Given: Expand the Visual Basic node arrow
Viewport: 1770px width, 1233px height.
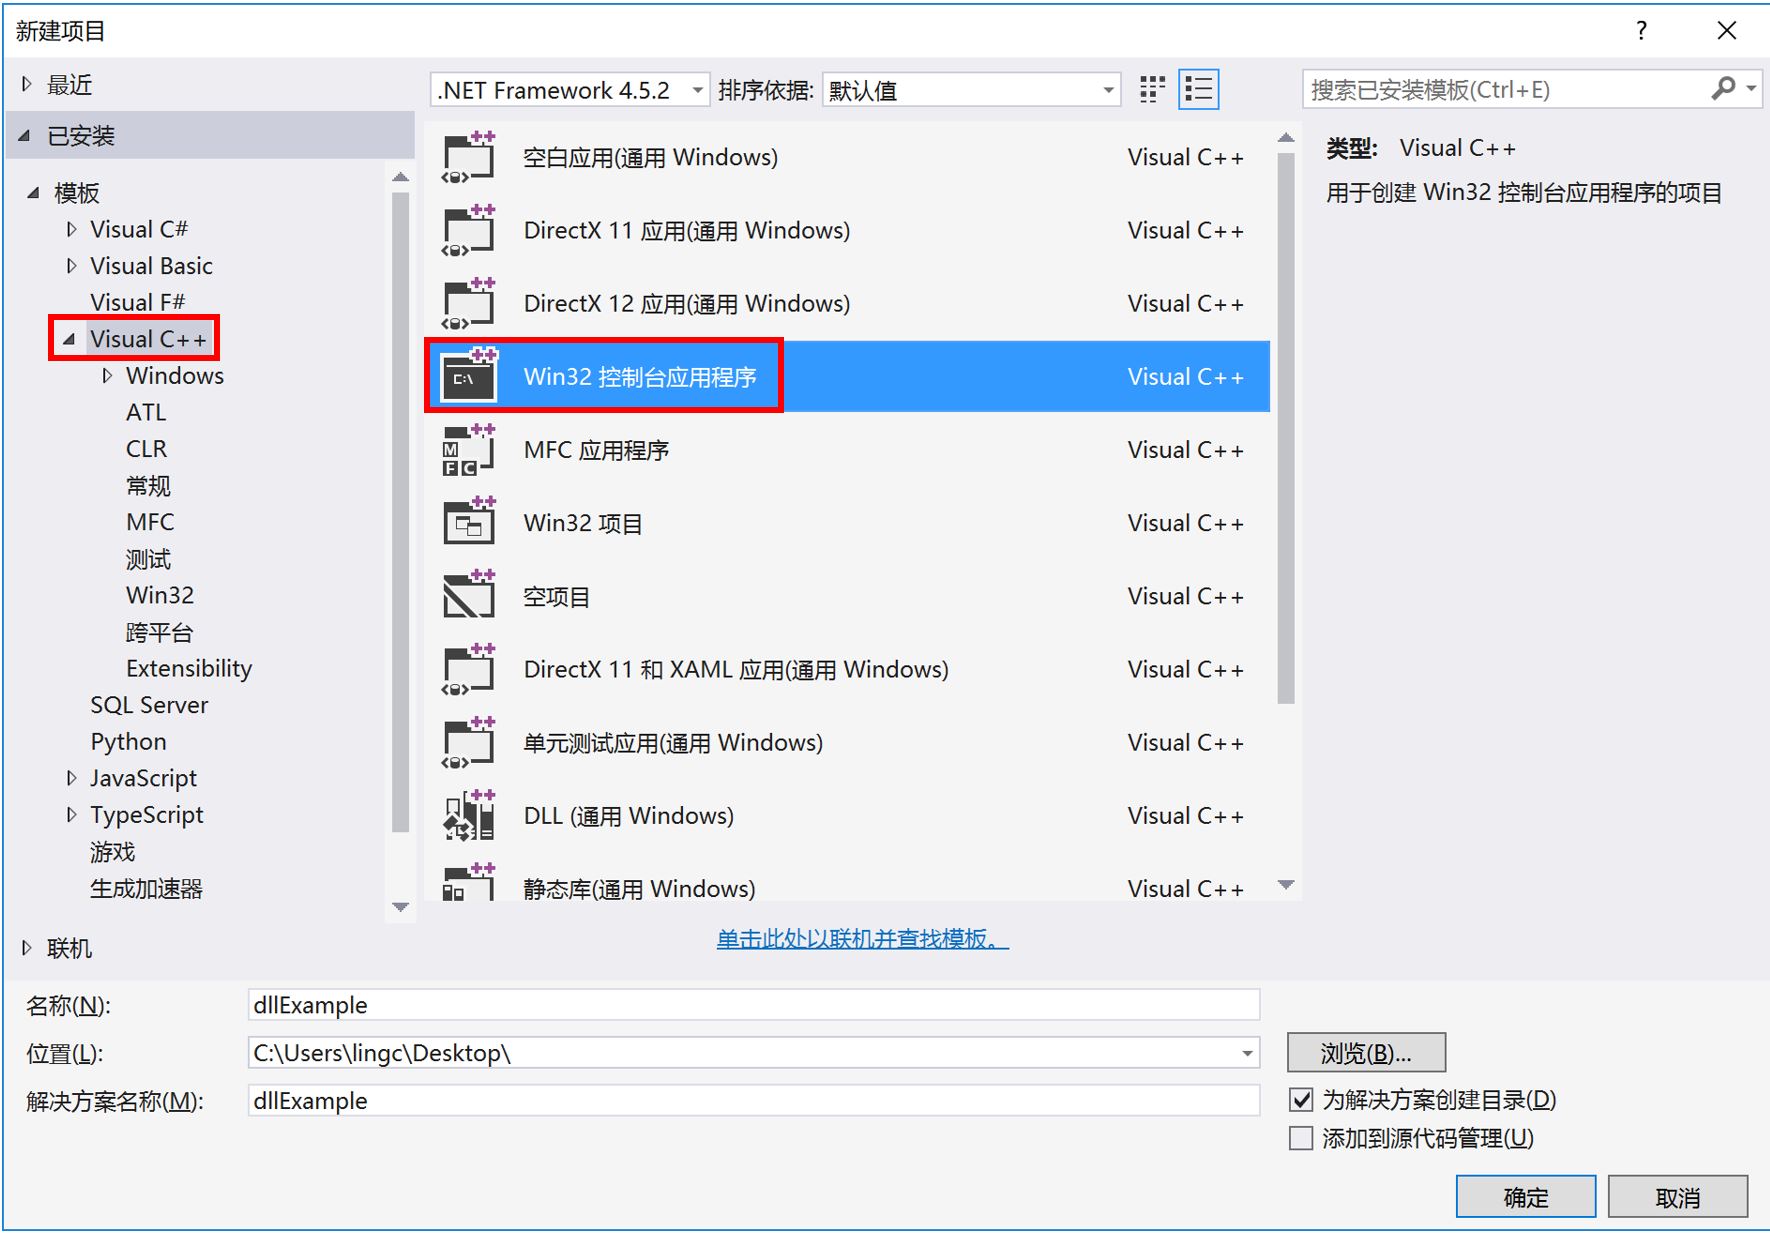Looking at the screenshot, I should coord(71,266).
